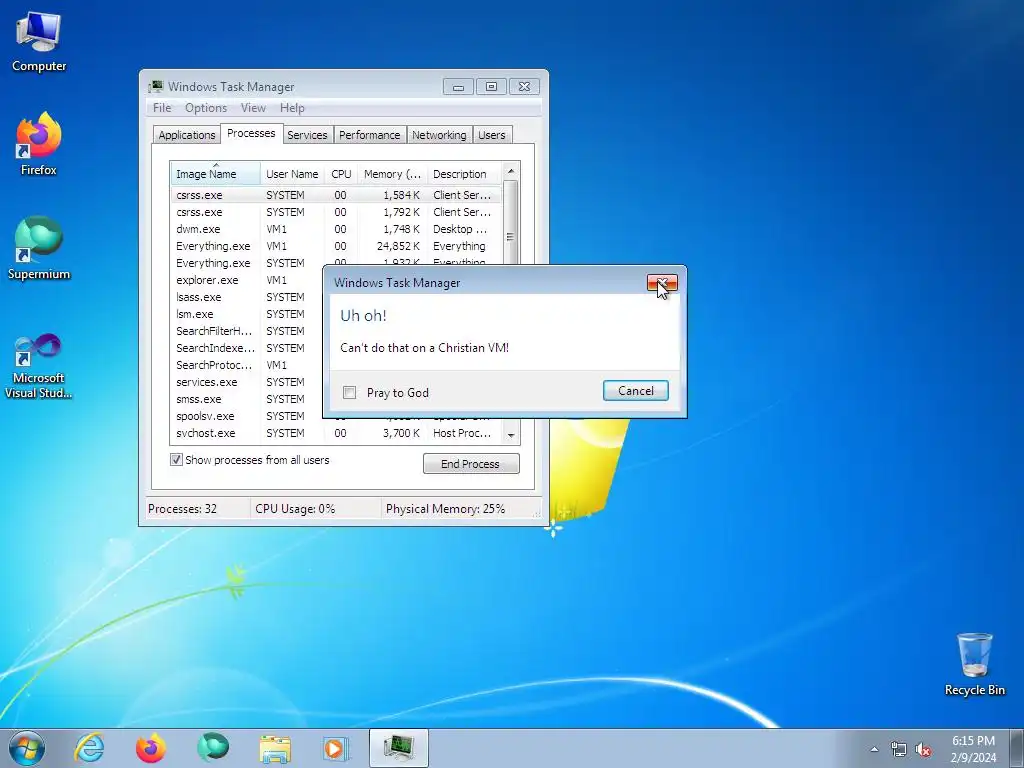Show hidden system tray icons

pyautogui.click(x=874, y=749)
